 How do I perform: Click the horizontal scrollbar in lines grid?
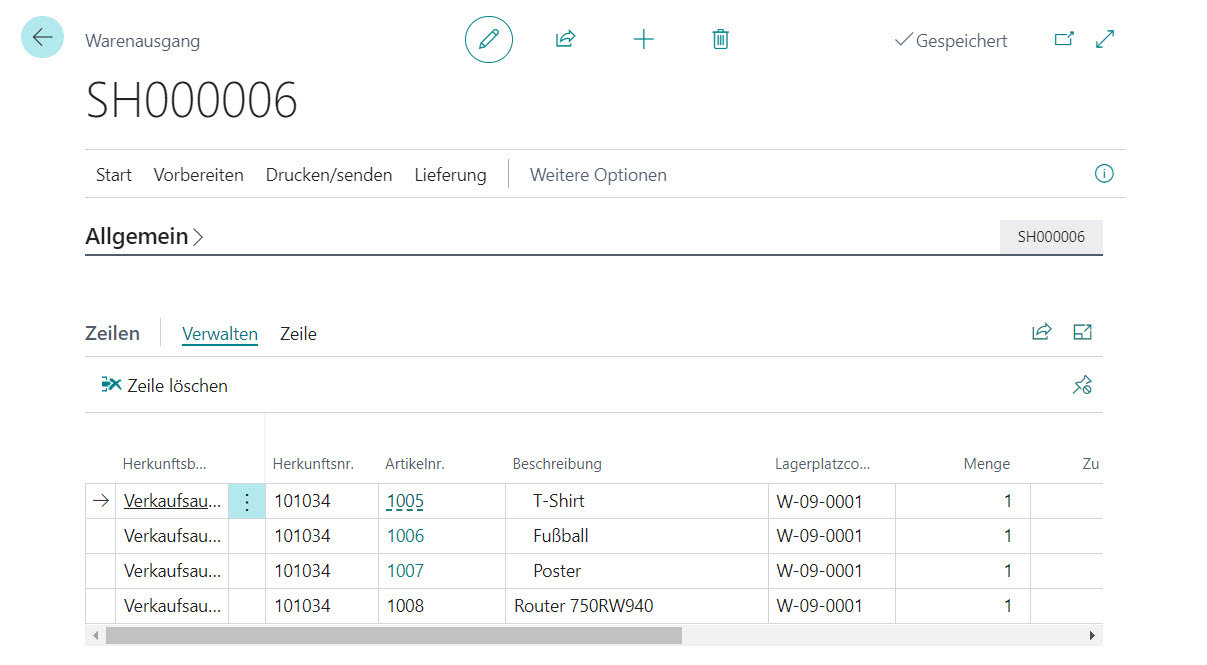coord(393,636)
